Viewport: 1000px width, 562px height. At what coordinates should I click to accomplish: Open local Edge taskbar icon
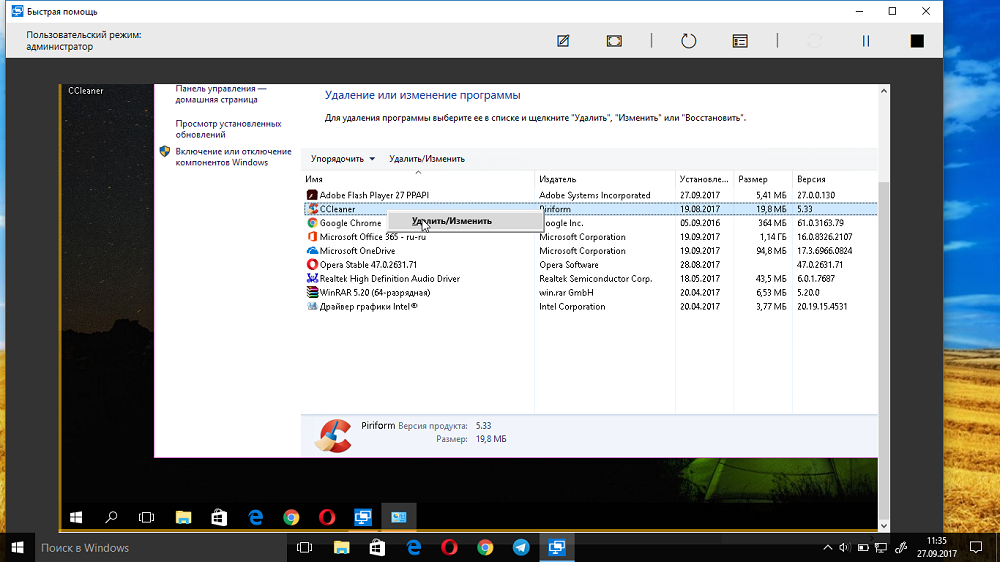(x=413, y=548)
